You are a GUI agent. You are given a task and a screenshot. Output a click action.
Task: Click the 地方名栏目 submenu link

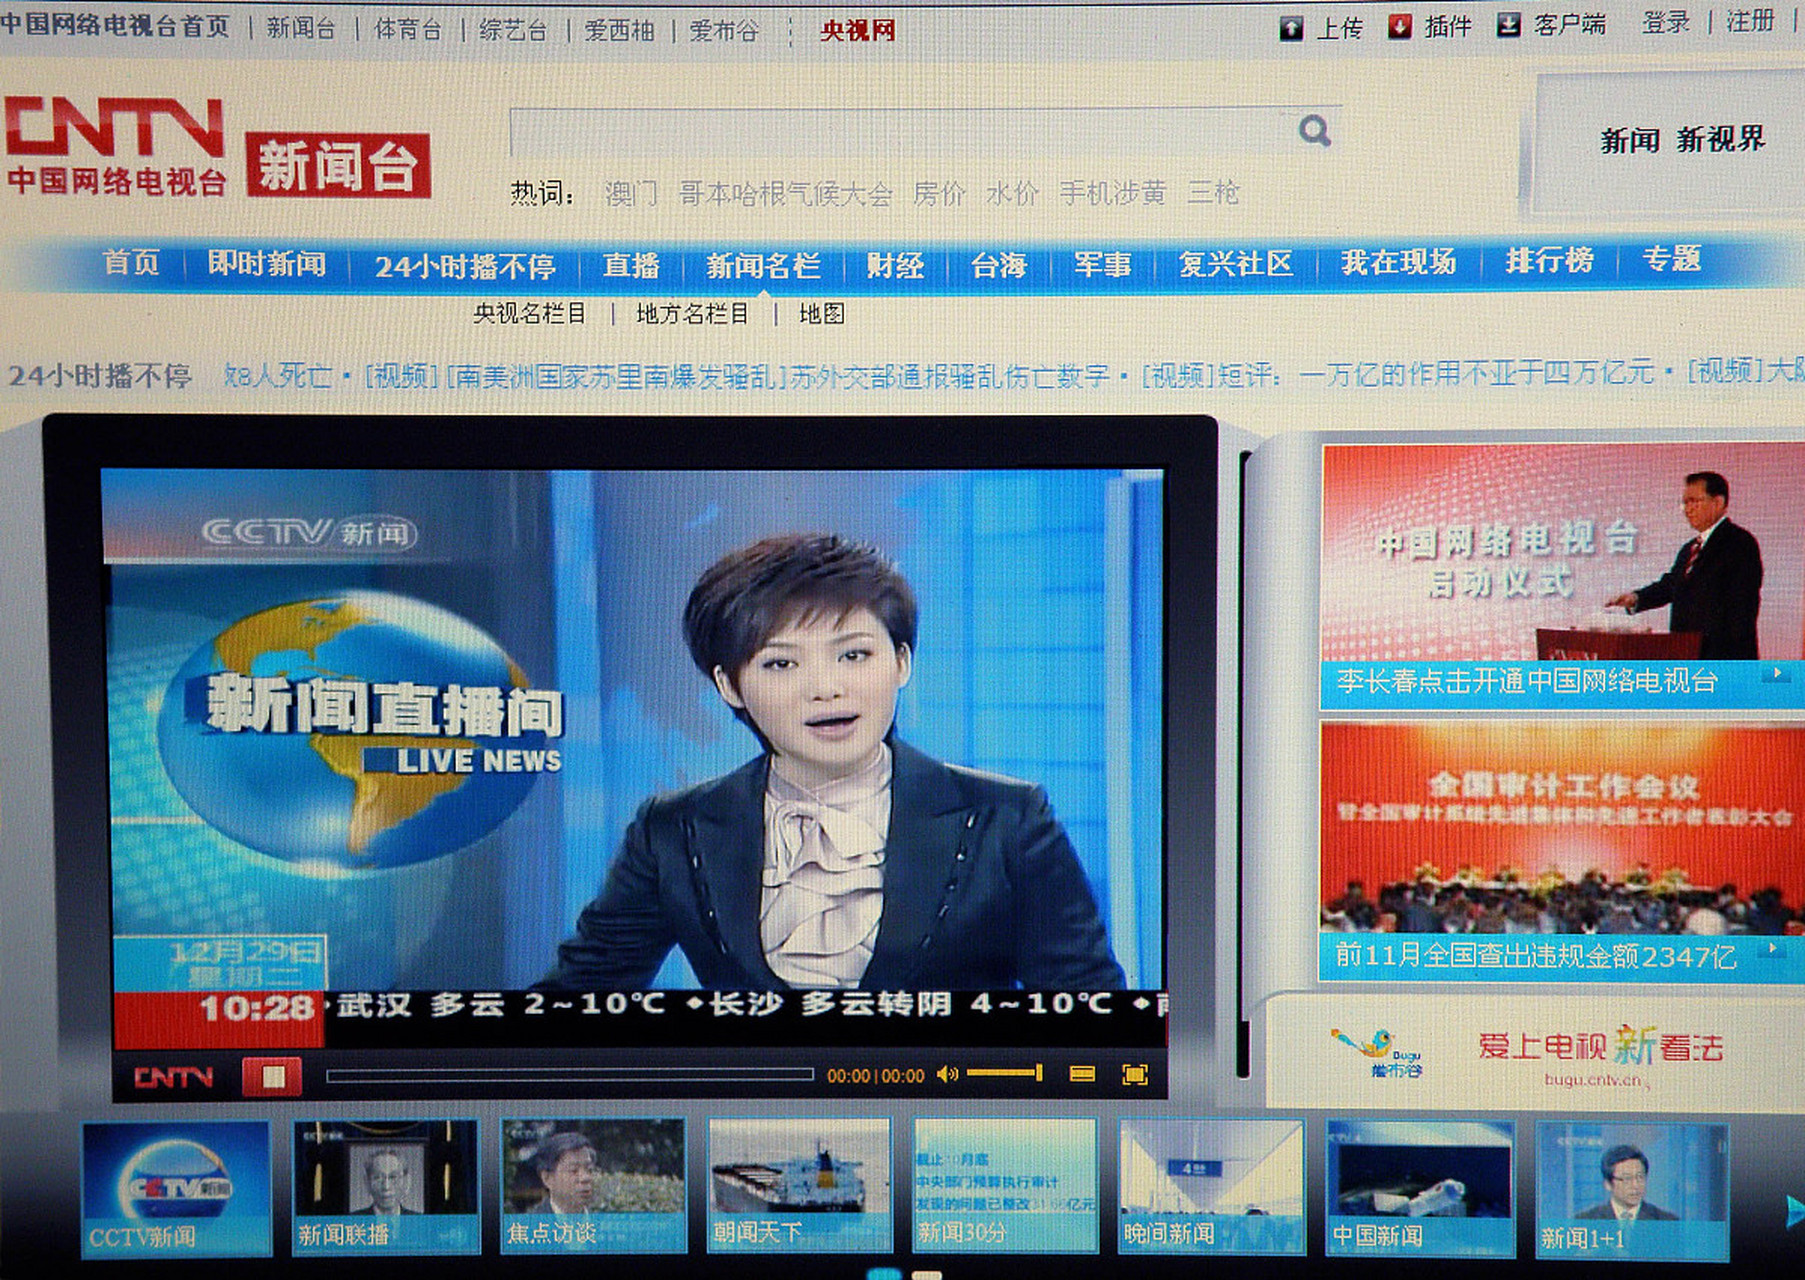click(x=693, y=314)
